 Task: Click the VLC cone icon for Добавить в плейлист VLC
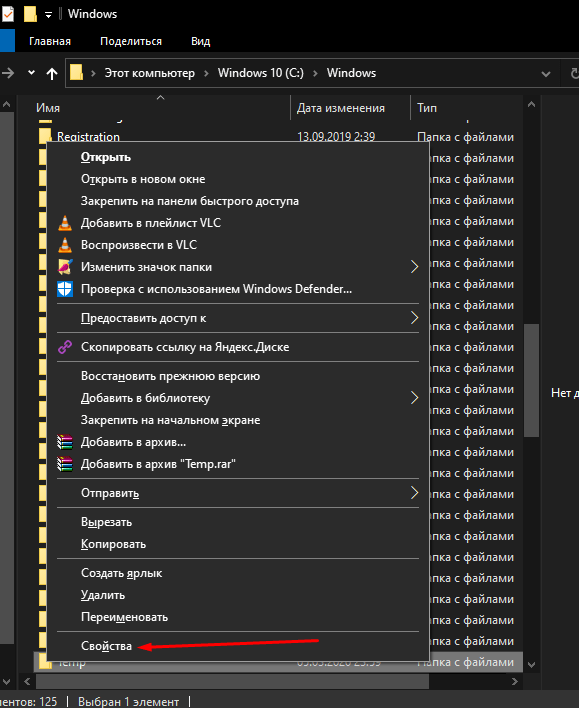[x=65, y=223]
